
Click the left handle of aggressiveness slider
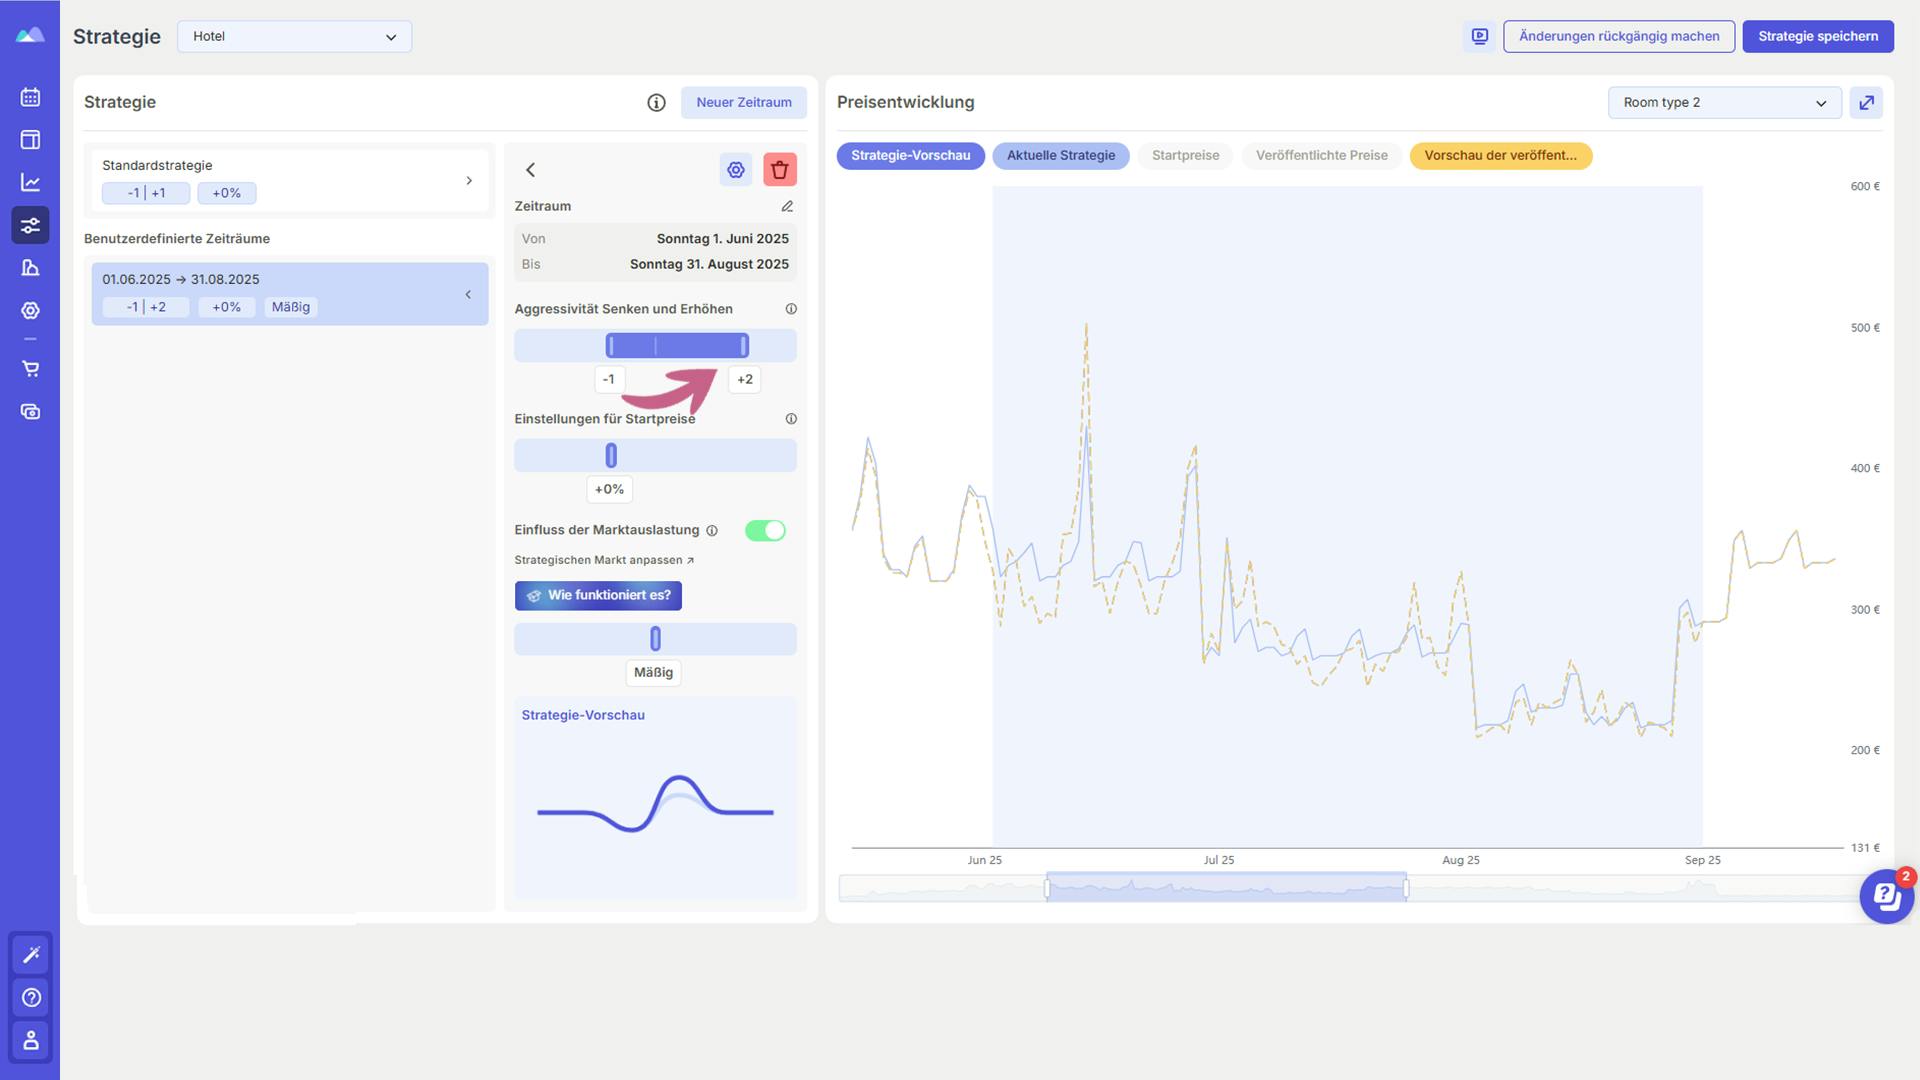tap(610, 346)
